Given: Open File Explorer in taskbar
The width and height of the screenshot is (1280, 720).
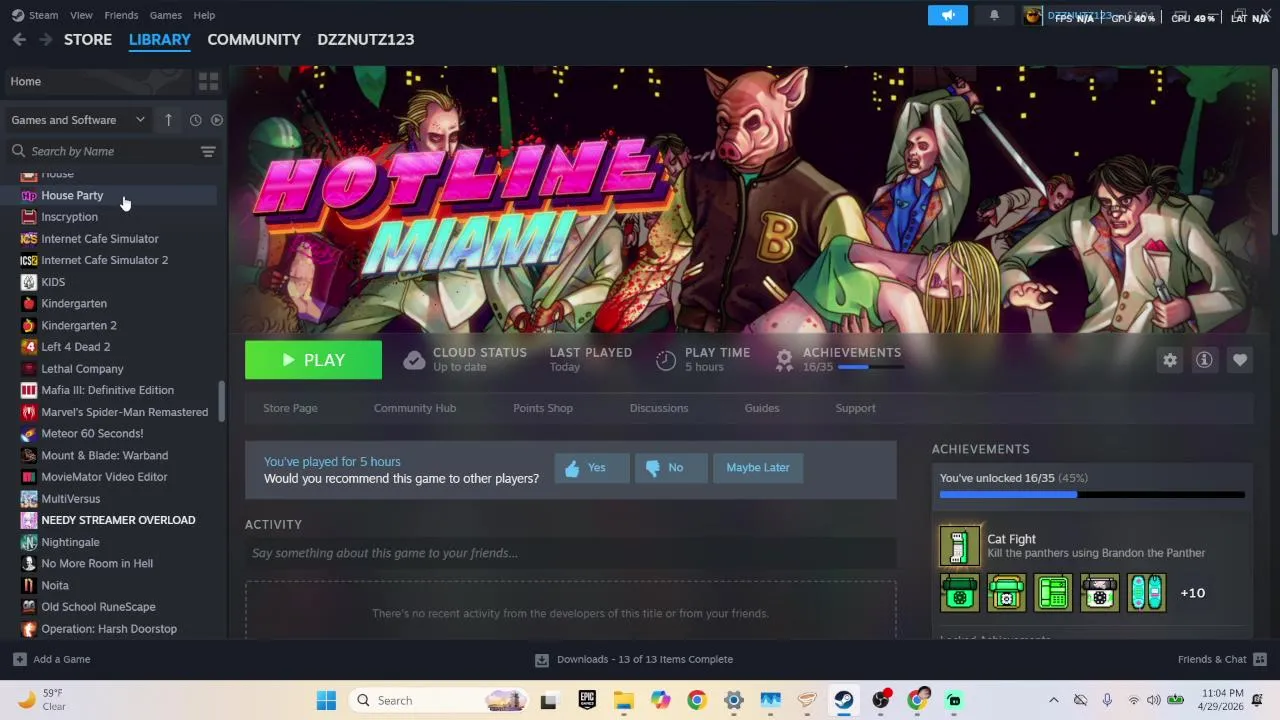Looking at the screenshot, I should pyautogui.click(x=623, y=700).
